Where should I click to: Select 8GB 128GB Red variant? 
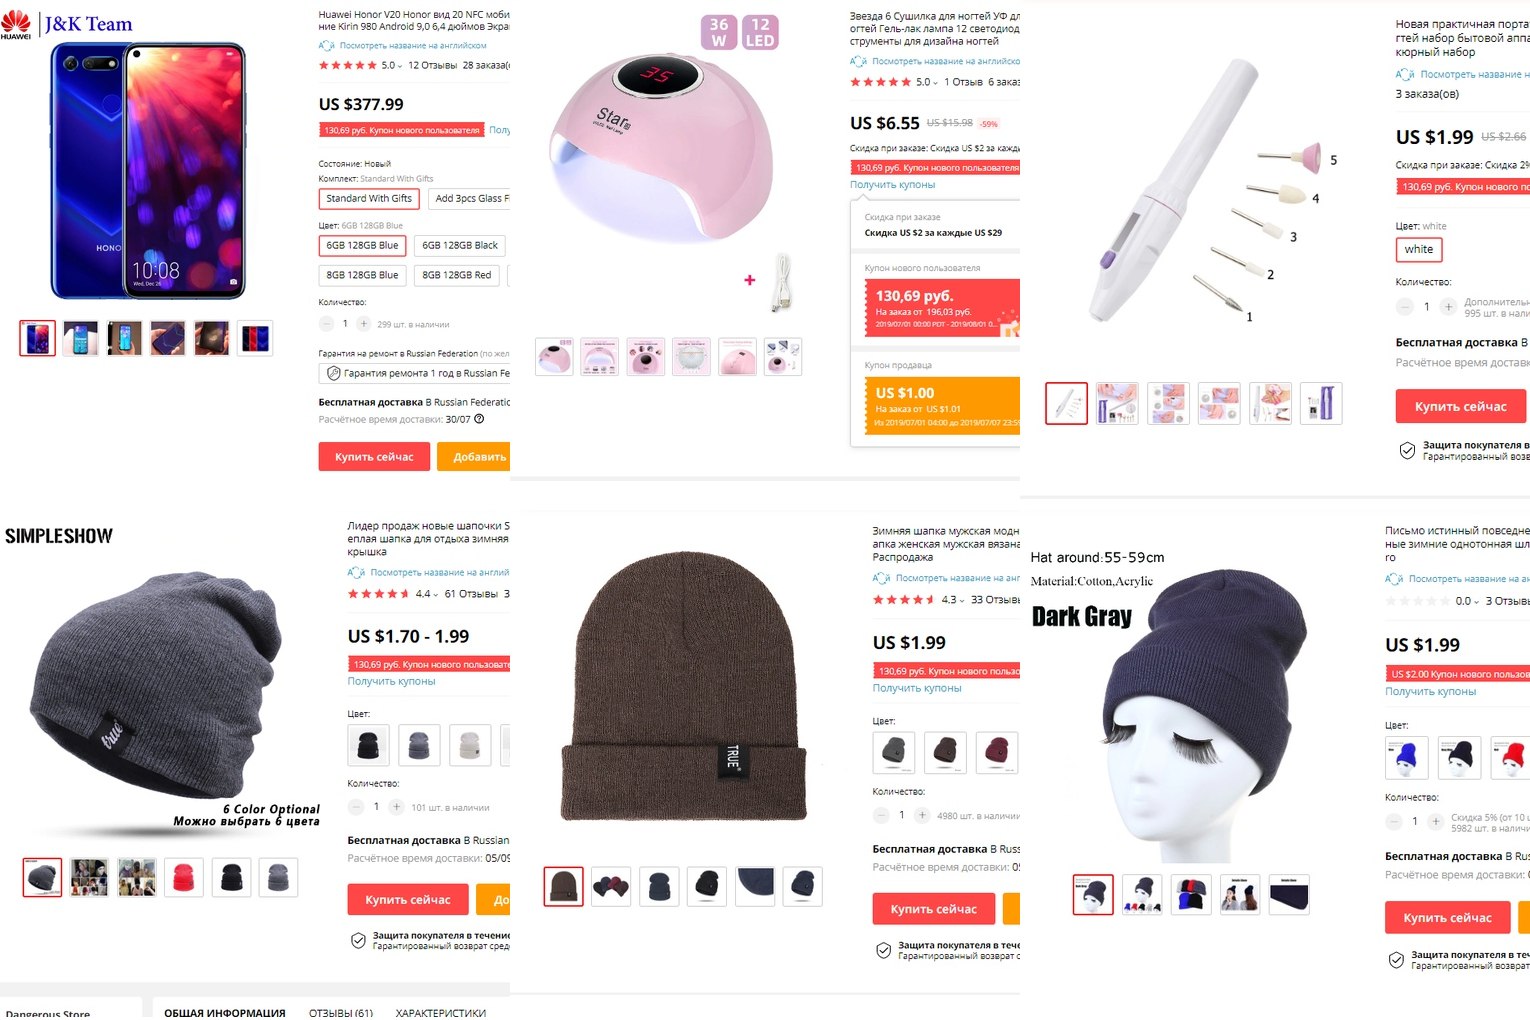(x=457, y=275)
